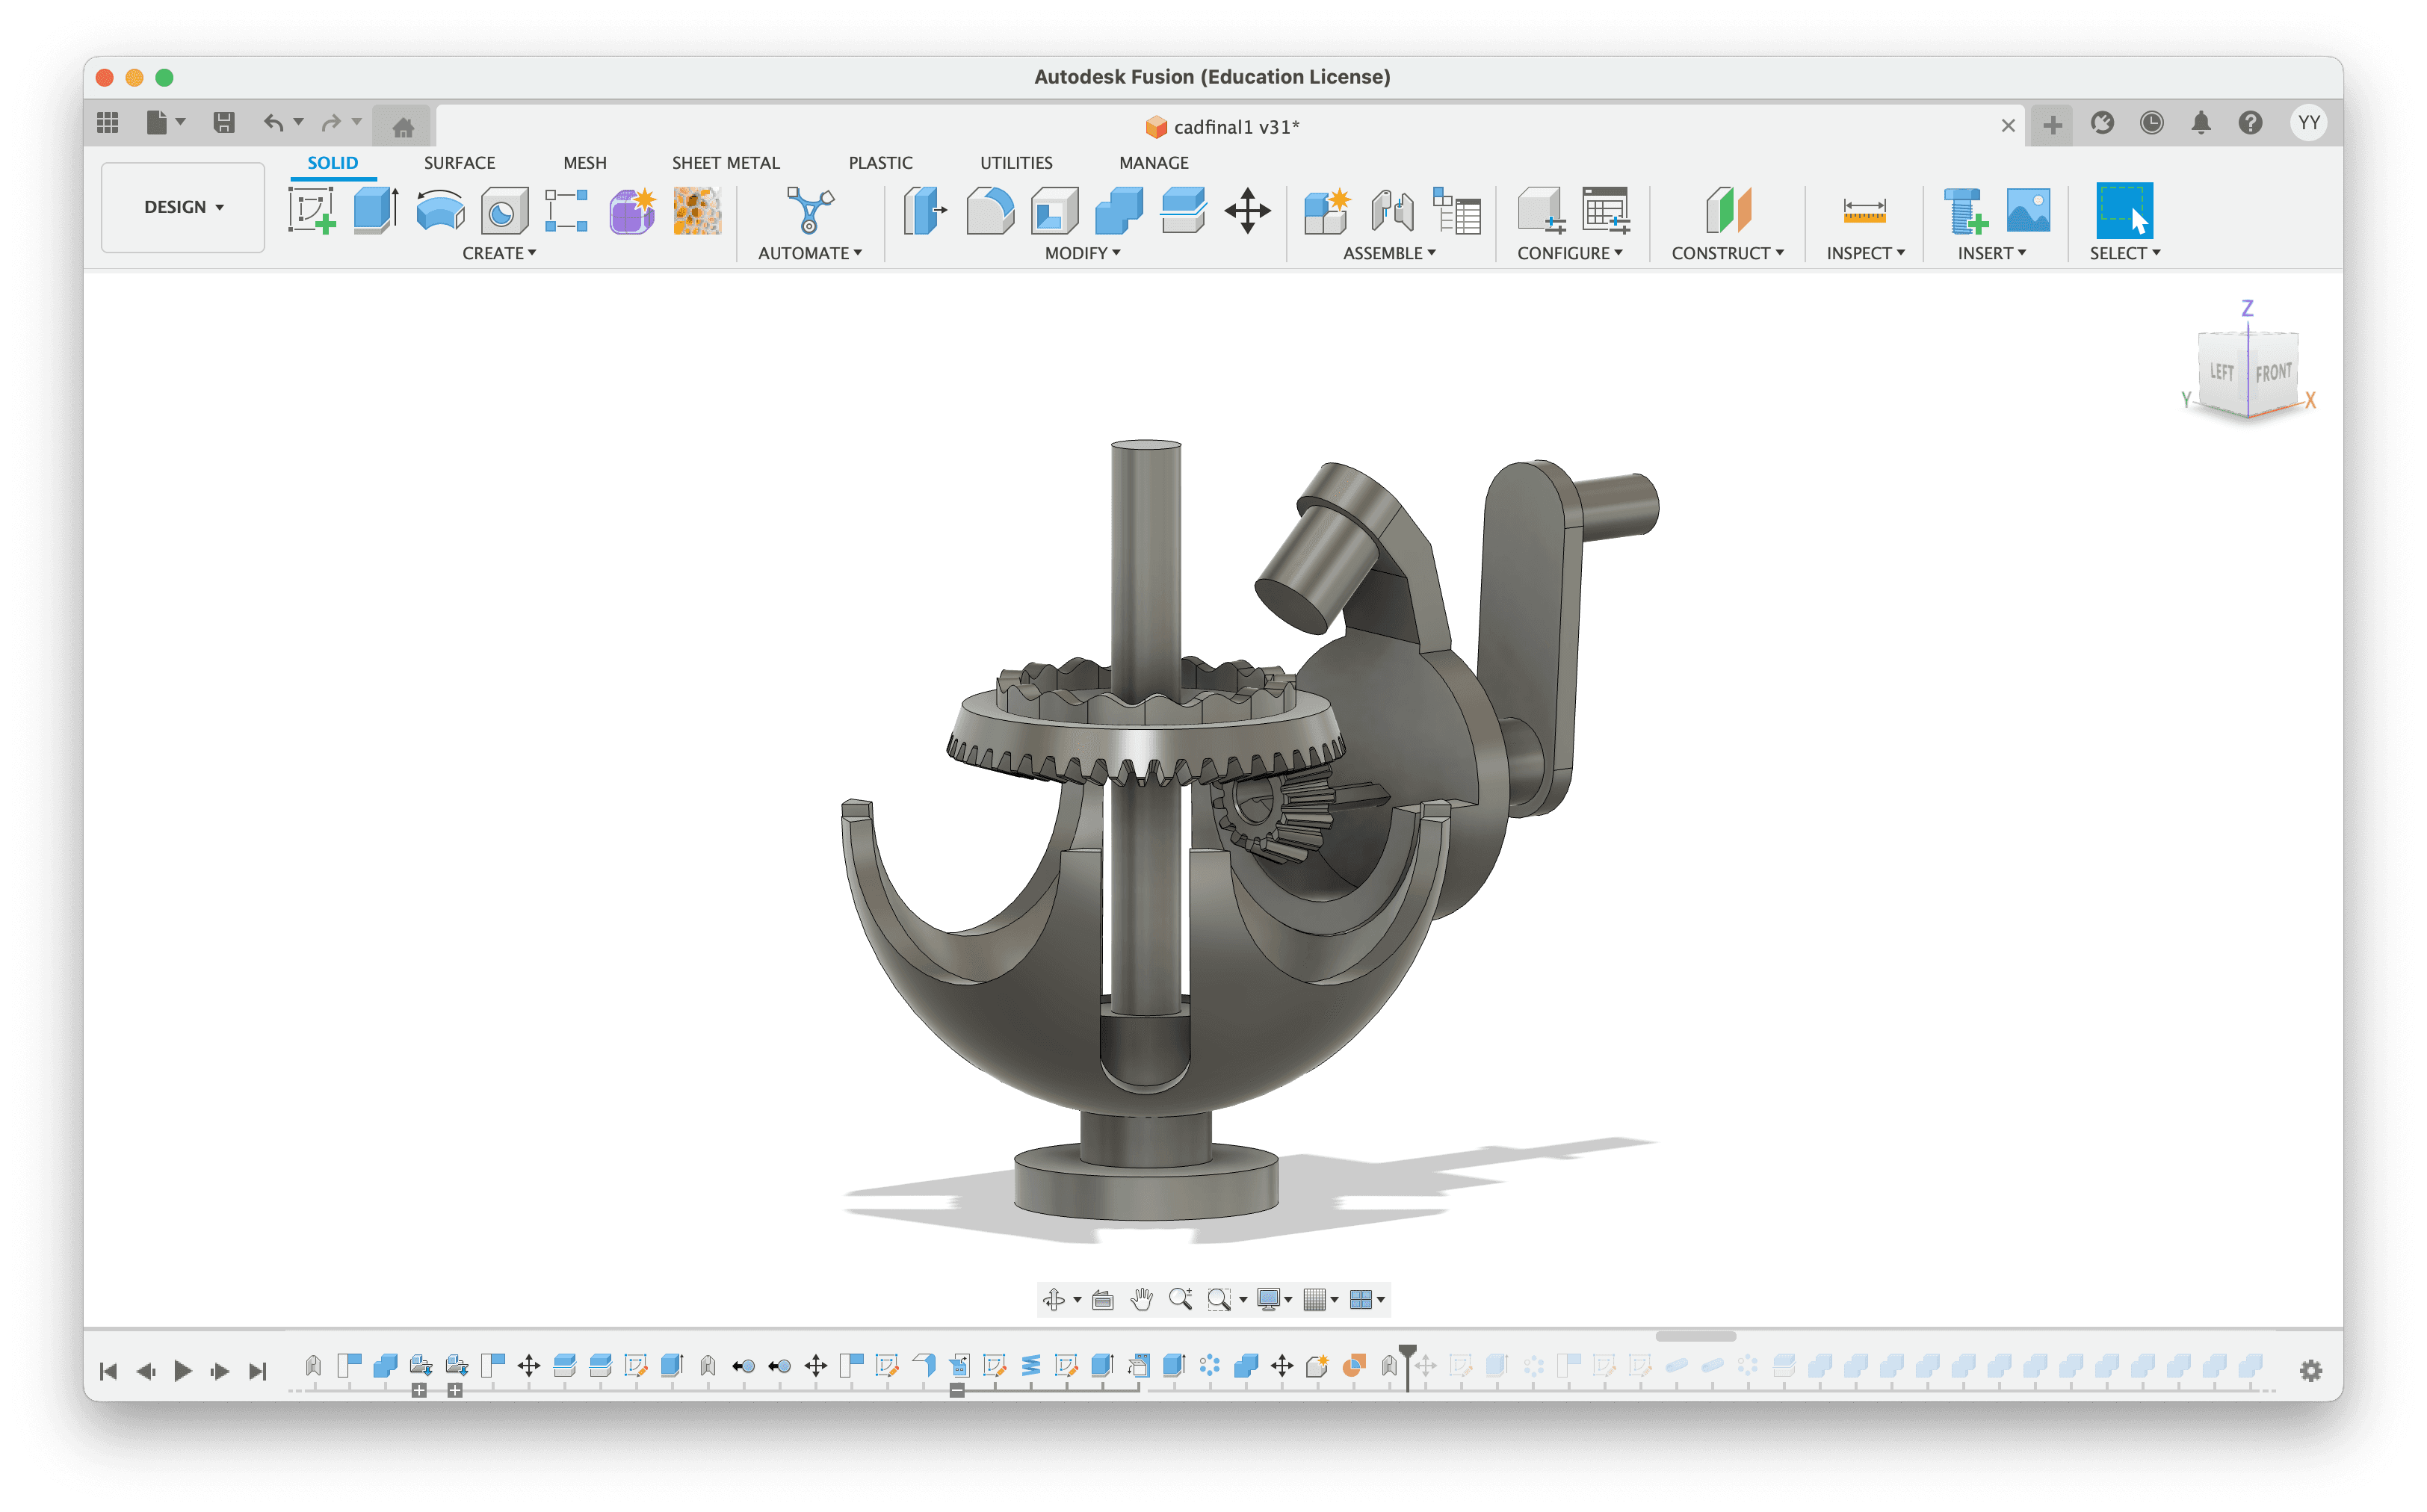
Task: Select the Move/Copy arrows tool
Action: (1247, 211)
